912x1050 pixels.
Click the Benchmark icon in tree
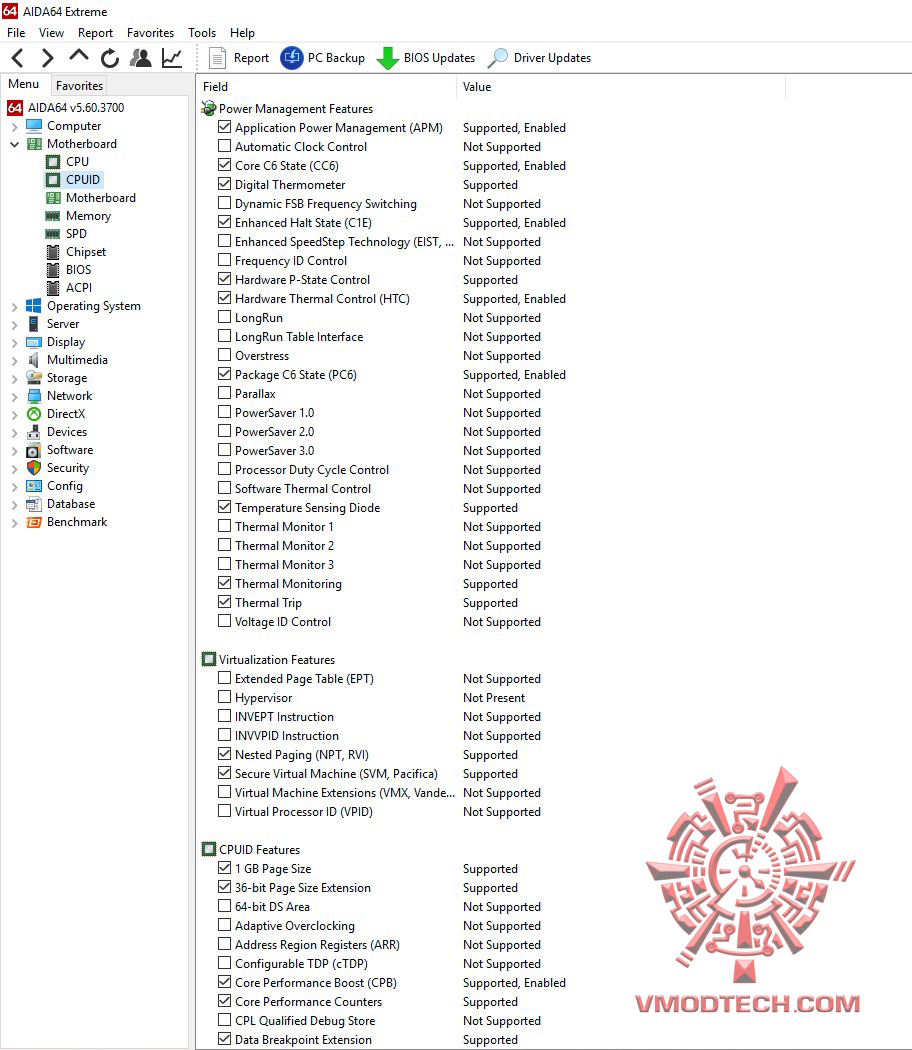(33, 522)
